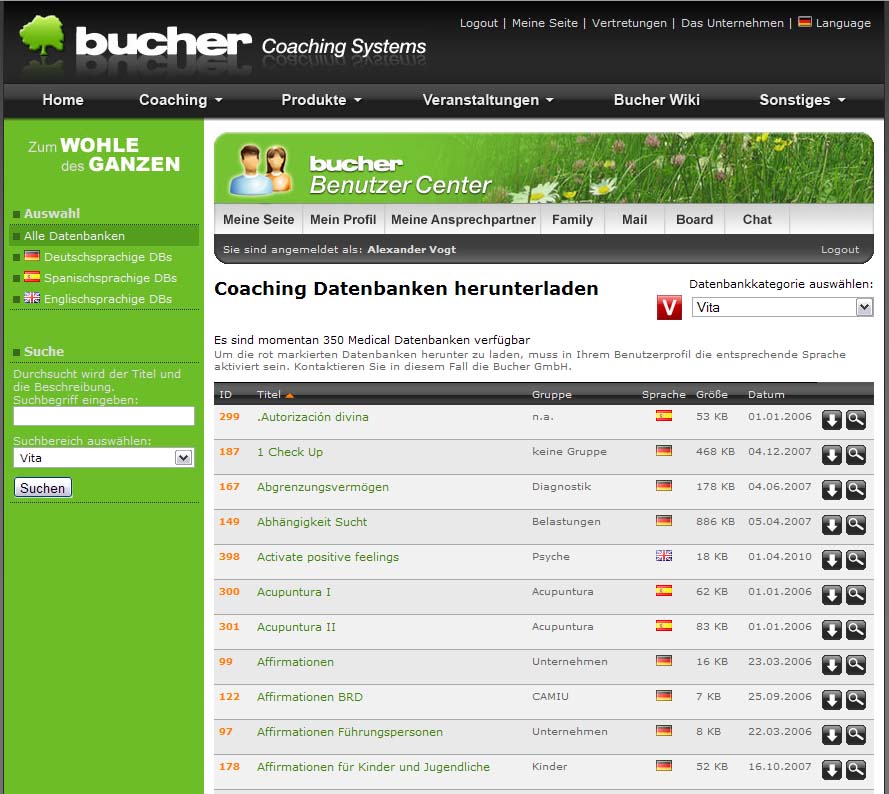Download the Acupuntura II database
Screen dimensions: 889x794
(831, 631)
